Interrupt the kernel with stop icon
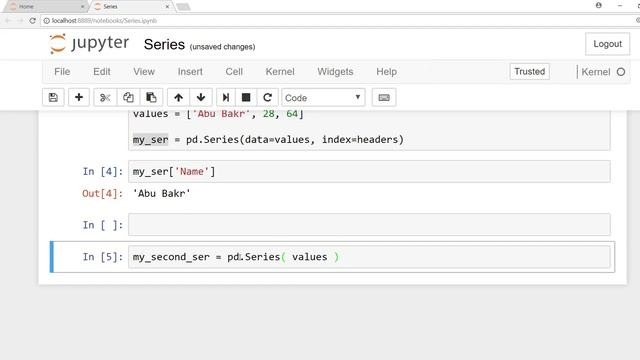 tap(246, 98)
